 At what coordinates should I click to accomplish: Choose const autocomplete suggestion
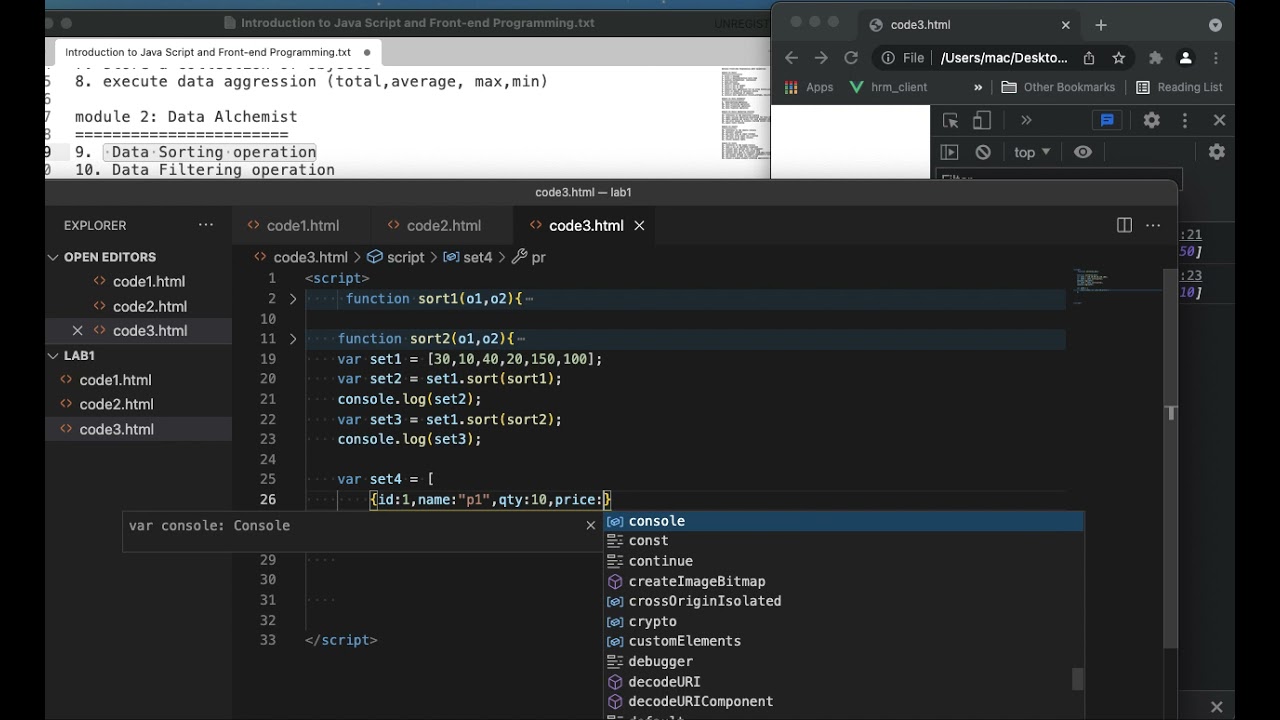point(844,541)
